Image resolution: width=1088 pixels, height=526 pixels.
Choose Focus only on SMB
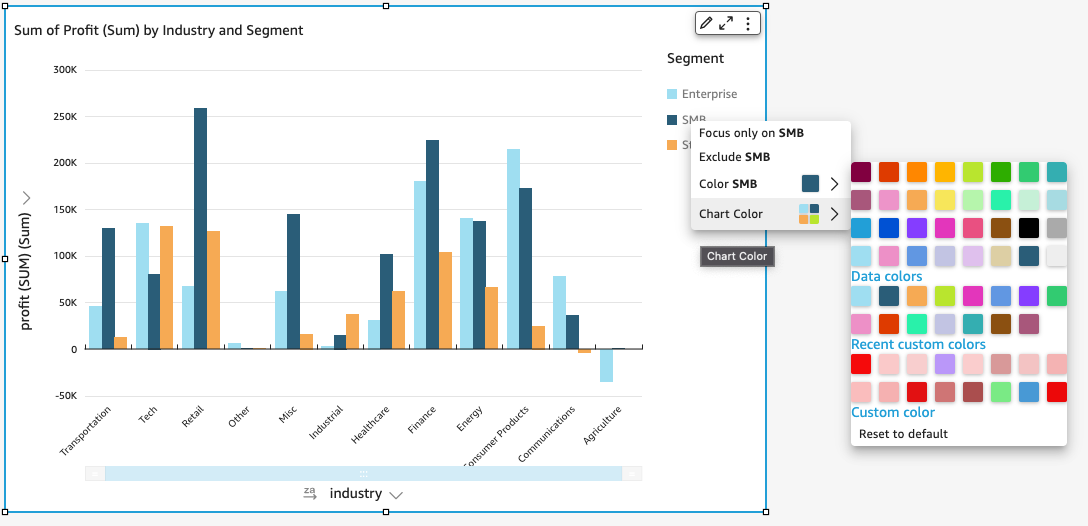(x=750, y=133)
